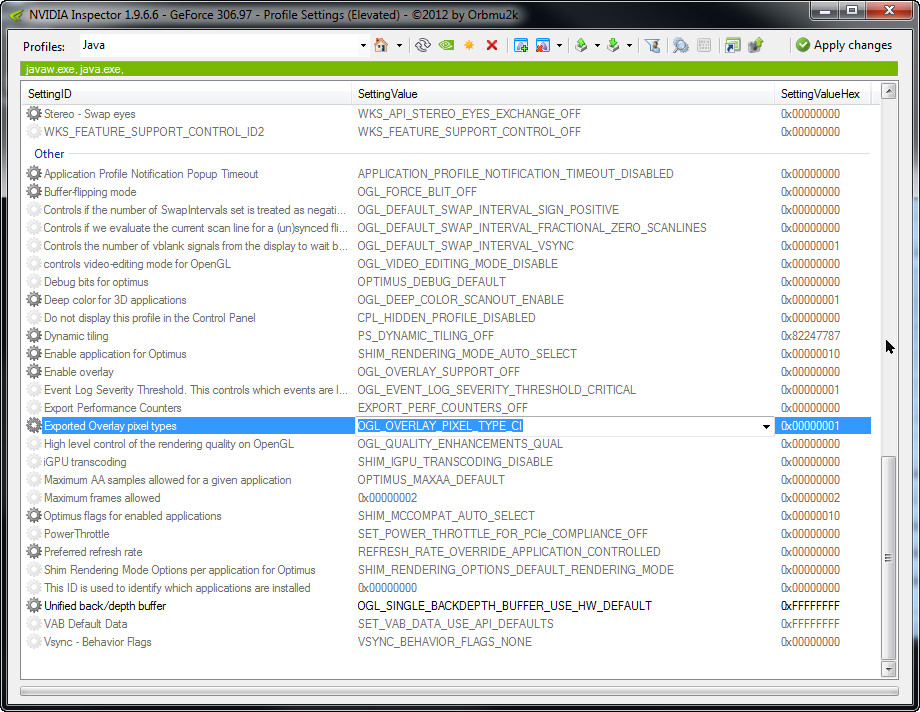The height and width of the screenshot is (712, 920).
Task: Click the SettingValue column header
Action: pos(388,93)
